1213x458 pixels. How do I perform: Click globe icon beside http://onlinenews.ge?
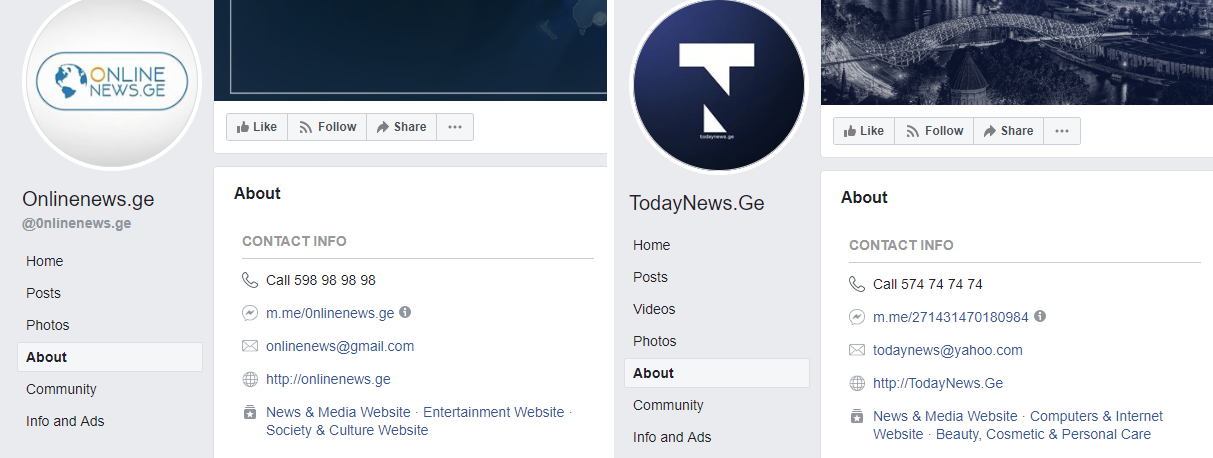[x=250, y=379]
